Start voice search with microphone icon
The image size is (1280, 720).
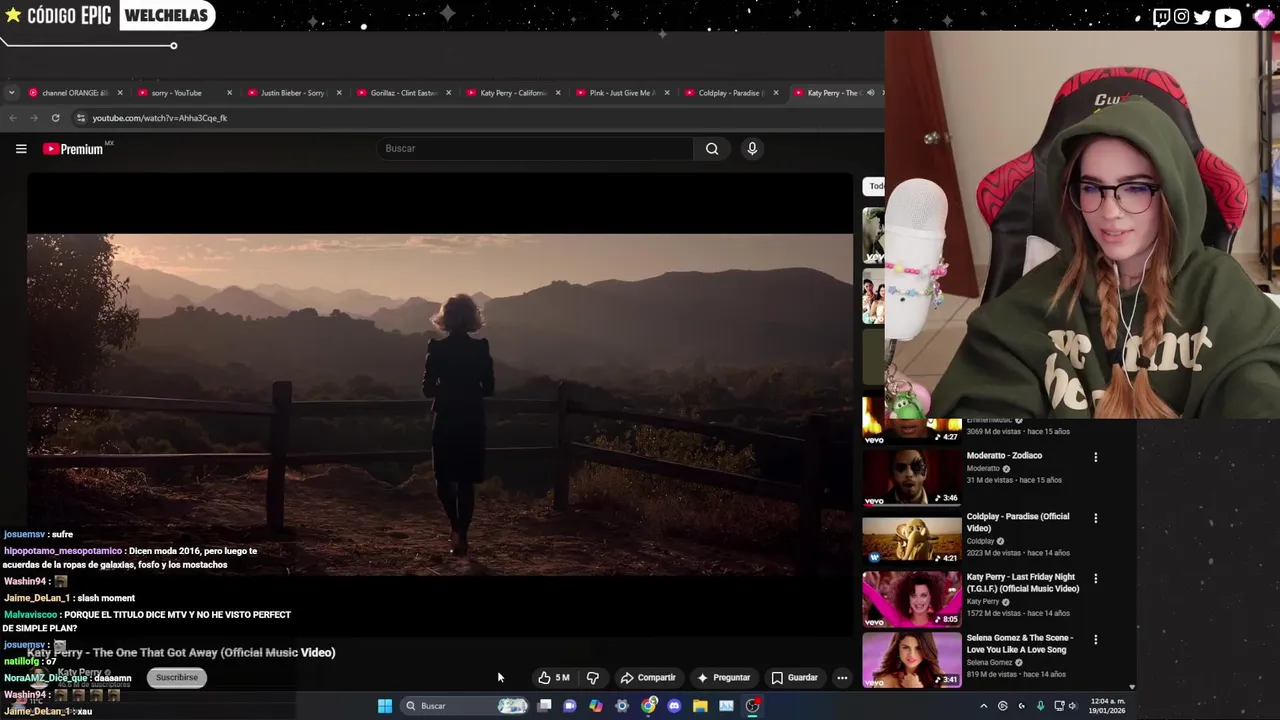pos(752,149)
